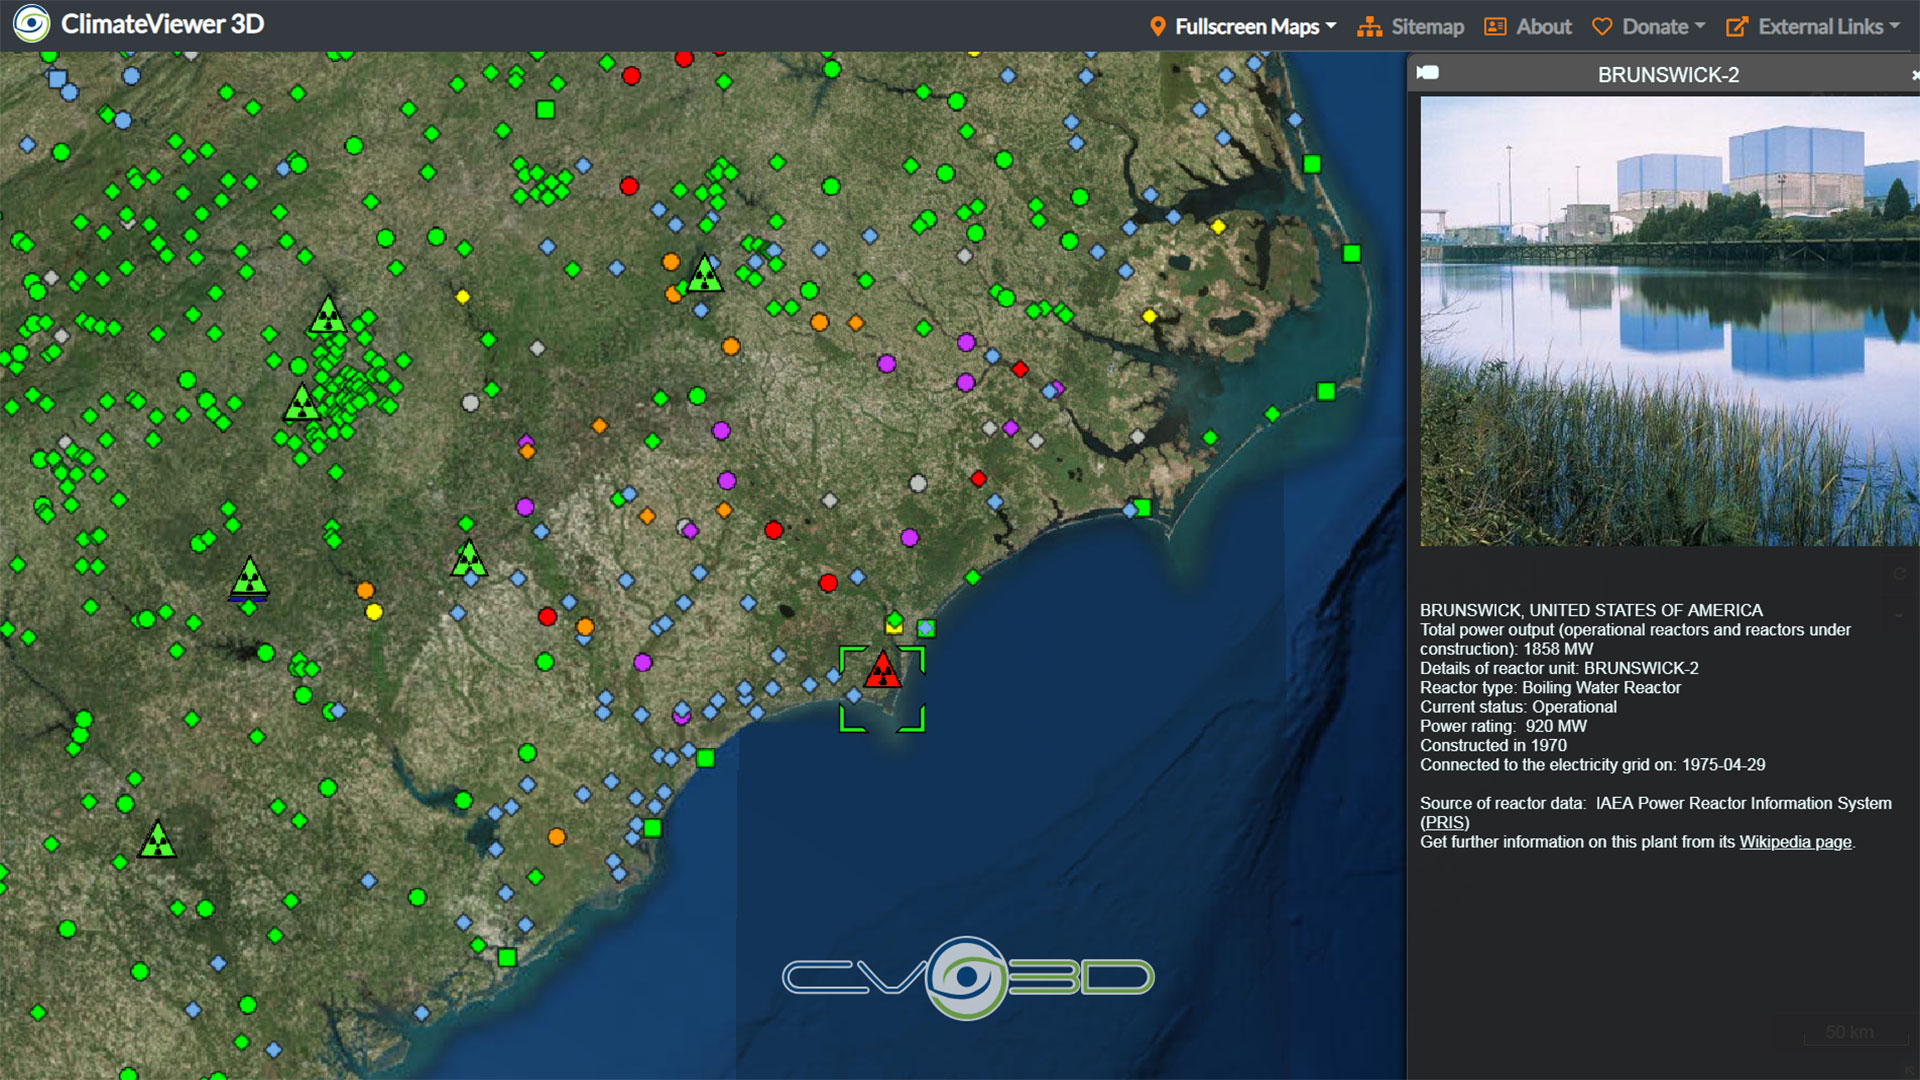This screenshot has height=1080, width=1920.
Task: Expand the Donate dropdown menu
Action: 1655,27
